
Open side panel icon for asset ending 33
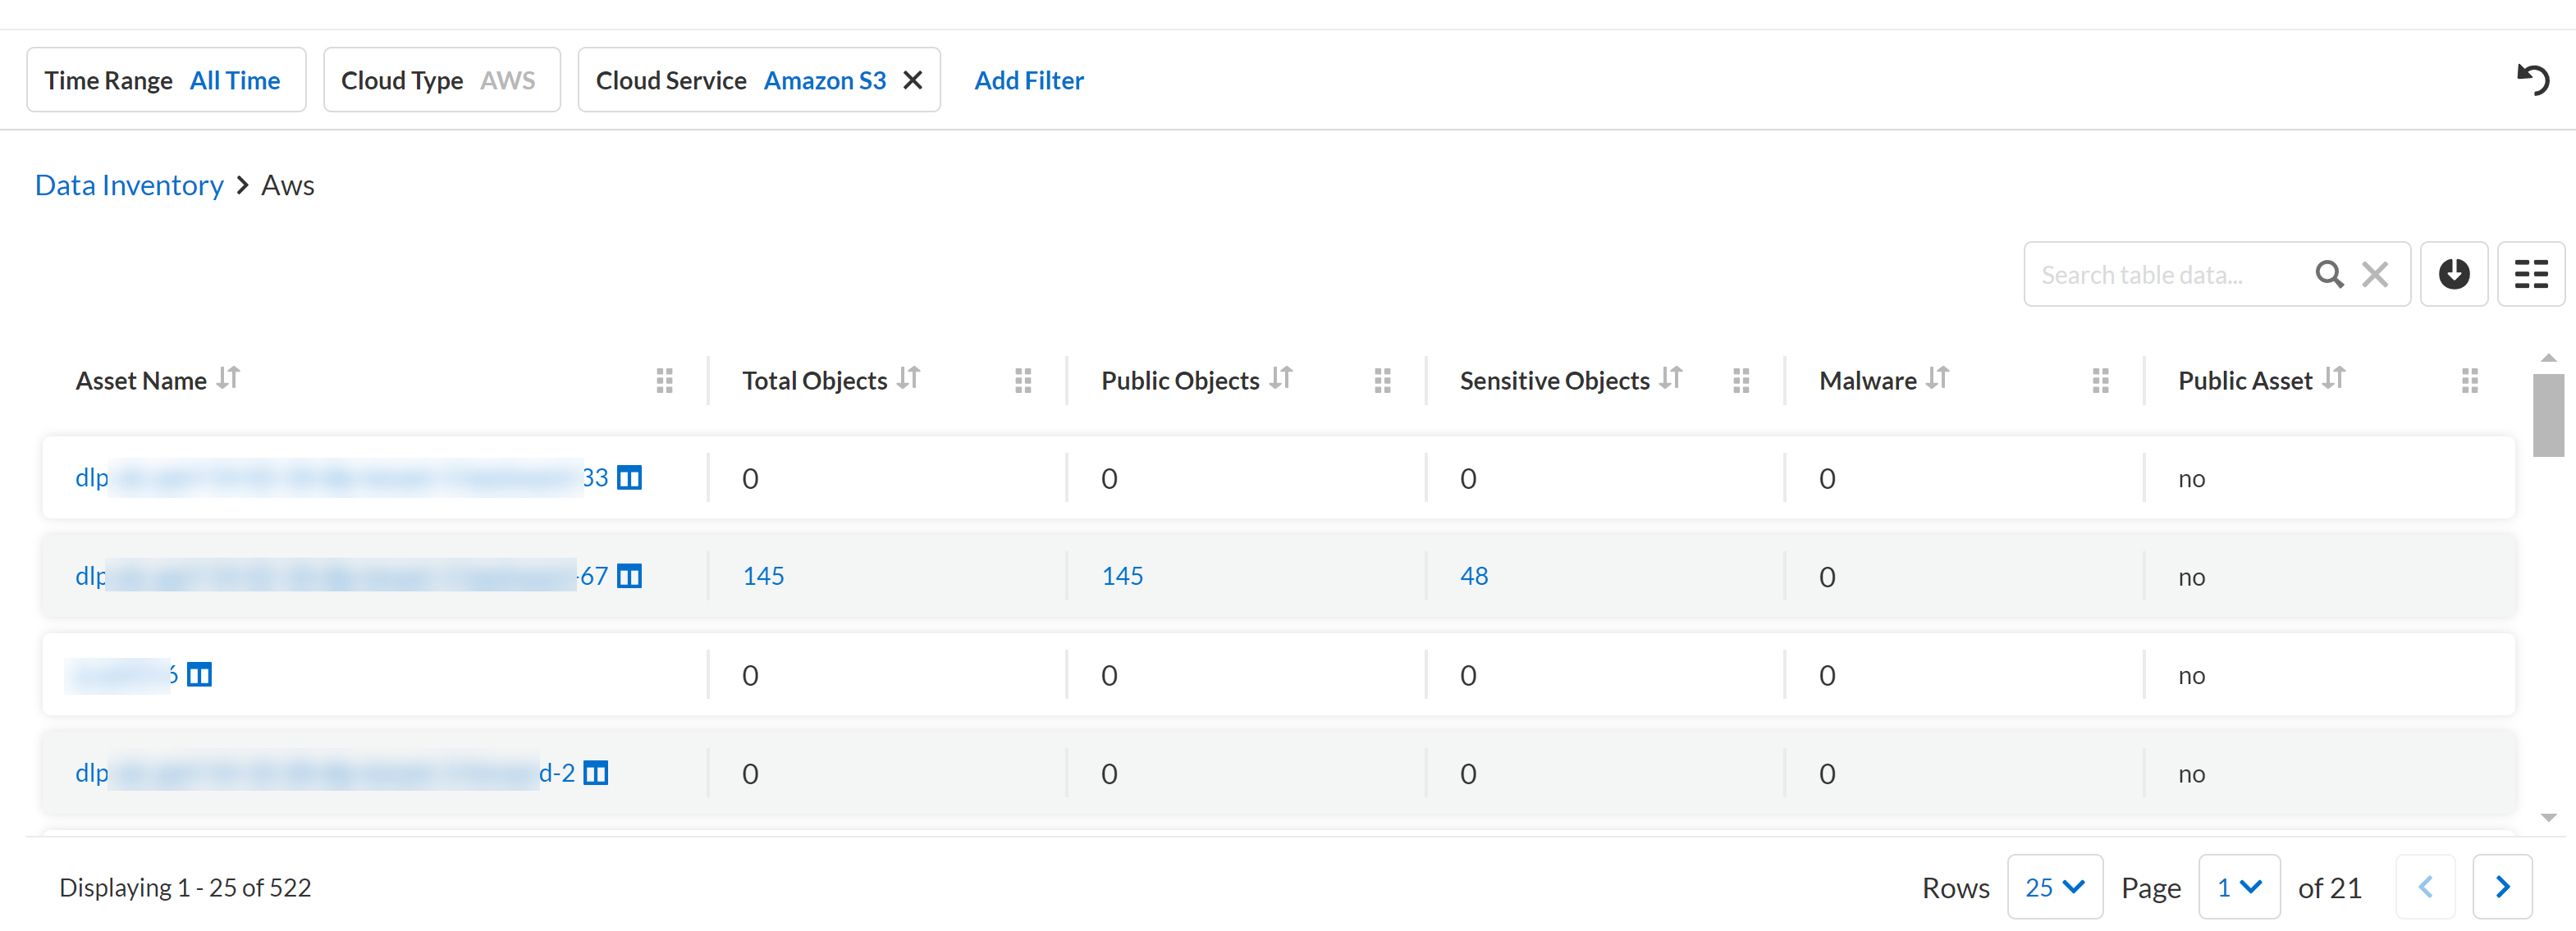pos(629,478)
